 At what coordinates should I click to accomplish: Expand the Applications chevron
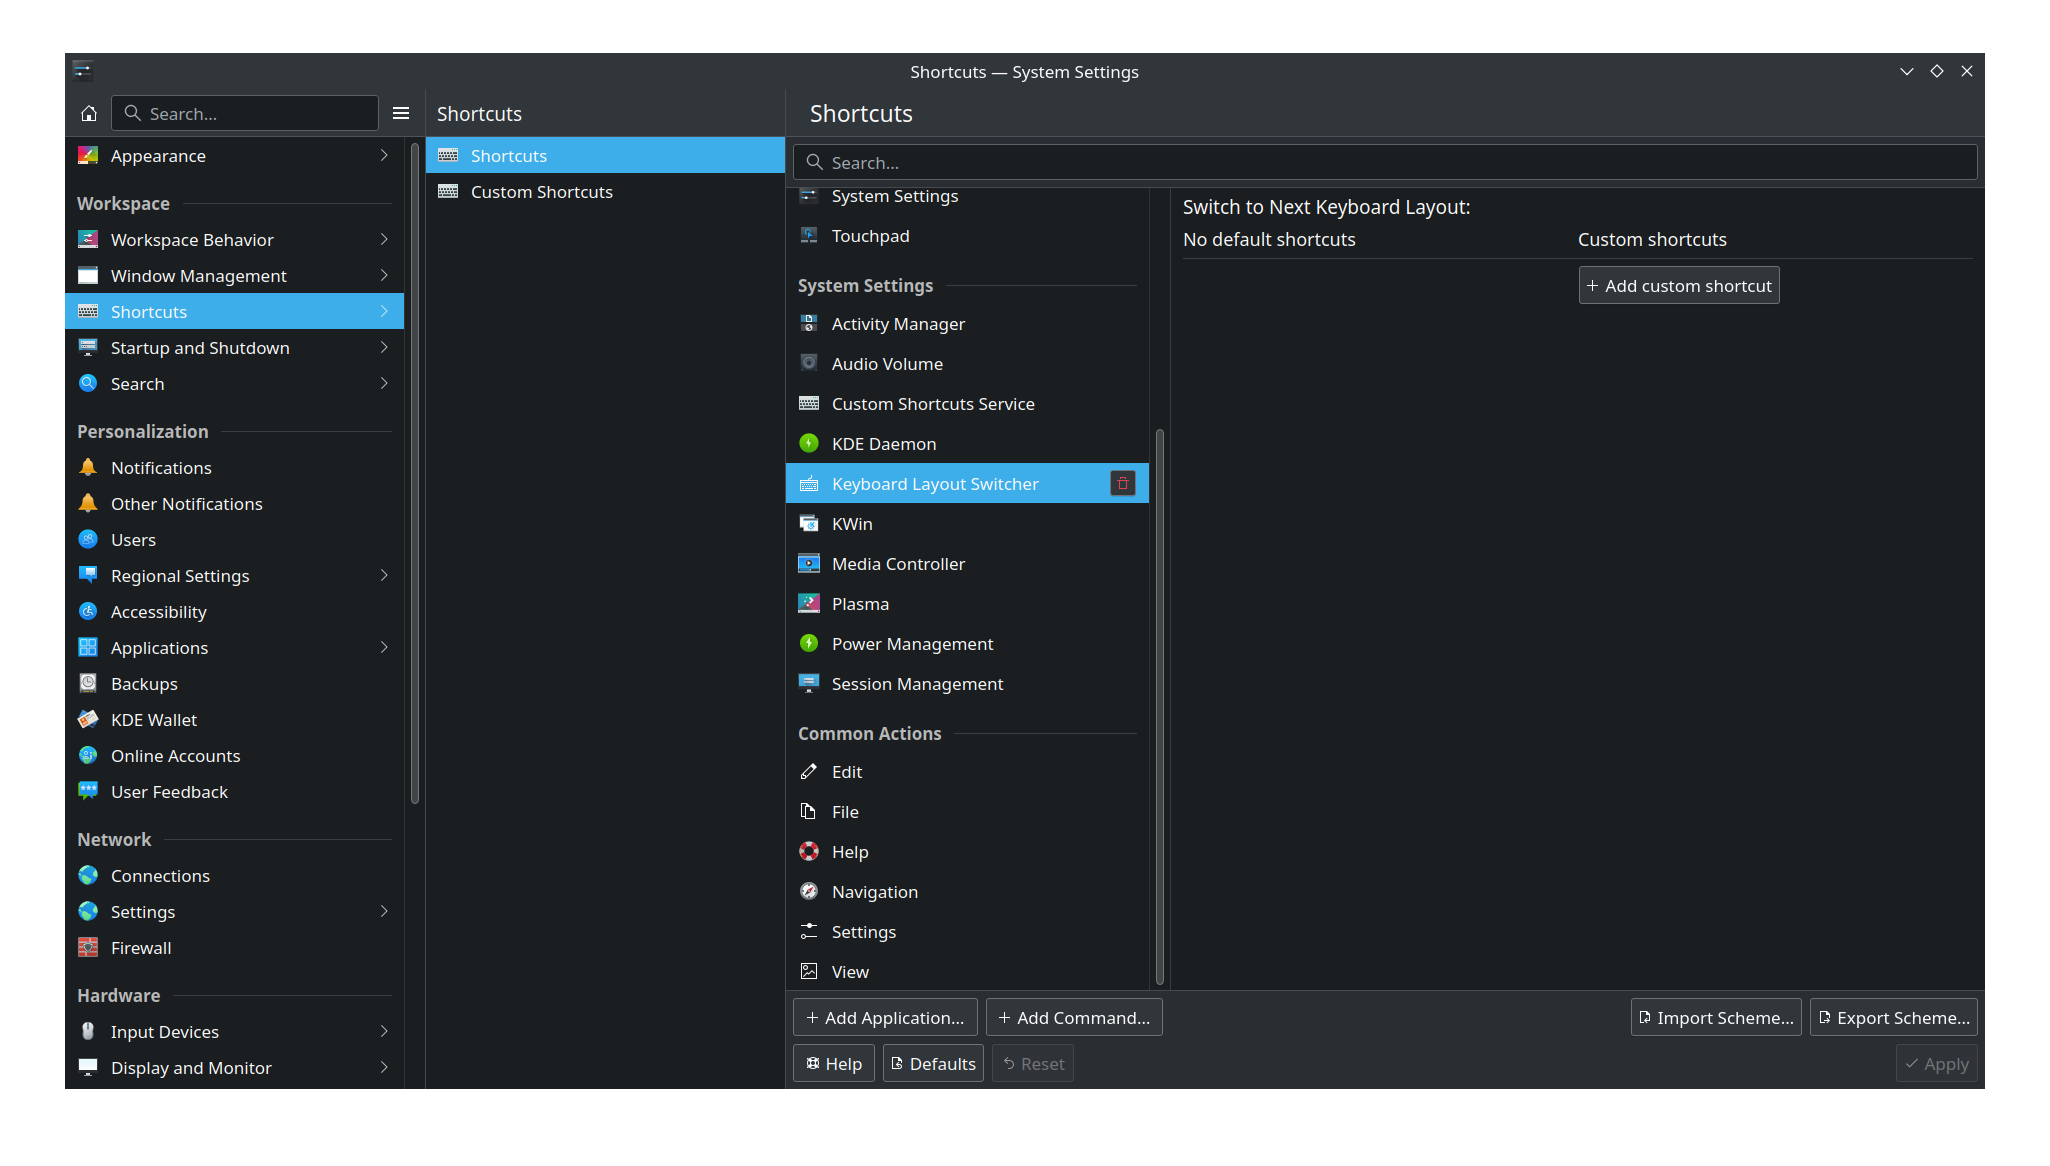384,648
